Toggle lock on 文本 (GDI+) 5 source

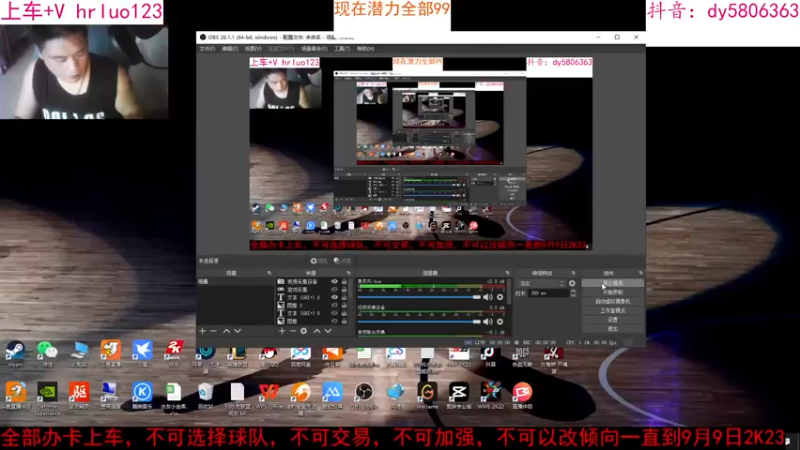click(344, 313)
